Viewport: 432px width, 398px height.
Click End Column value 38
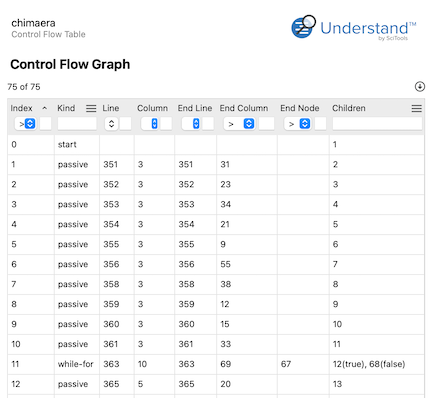tap(225, 284)
